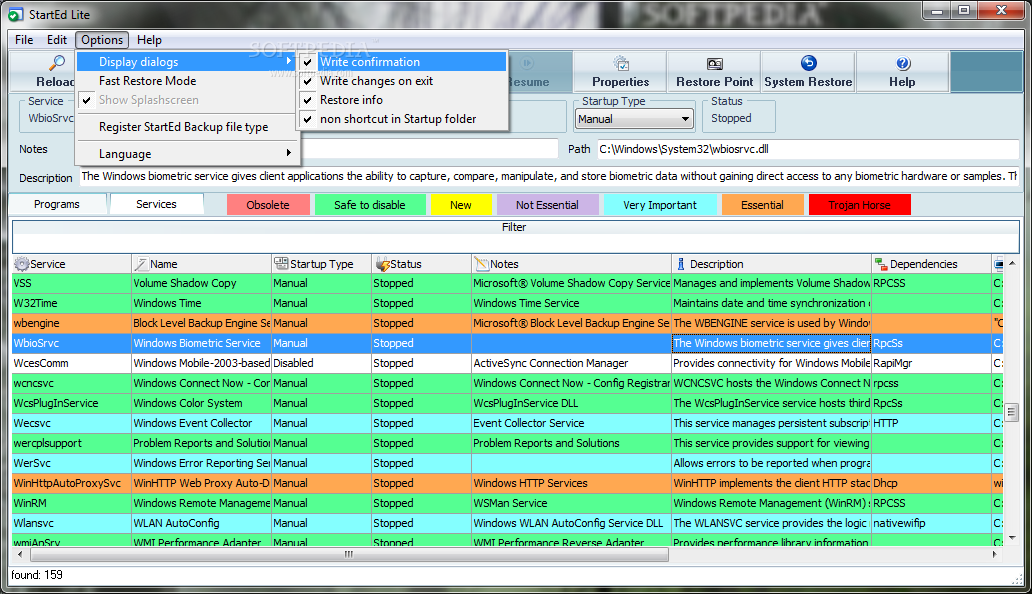Select the WcesComm service row
Viewport: 1032px width, 594px height.
(x=507, y=363)
